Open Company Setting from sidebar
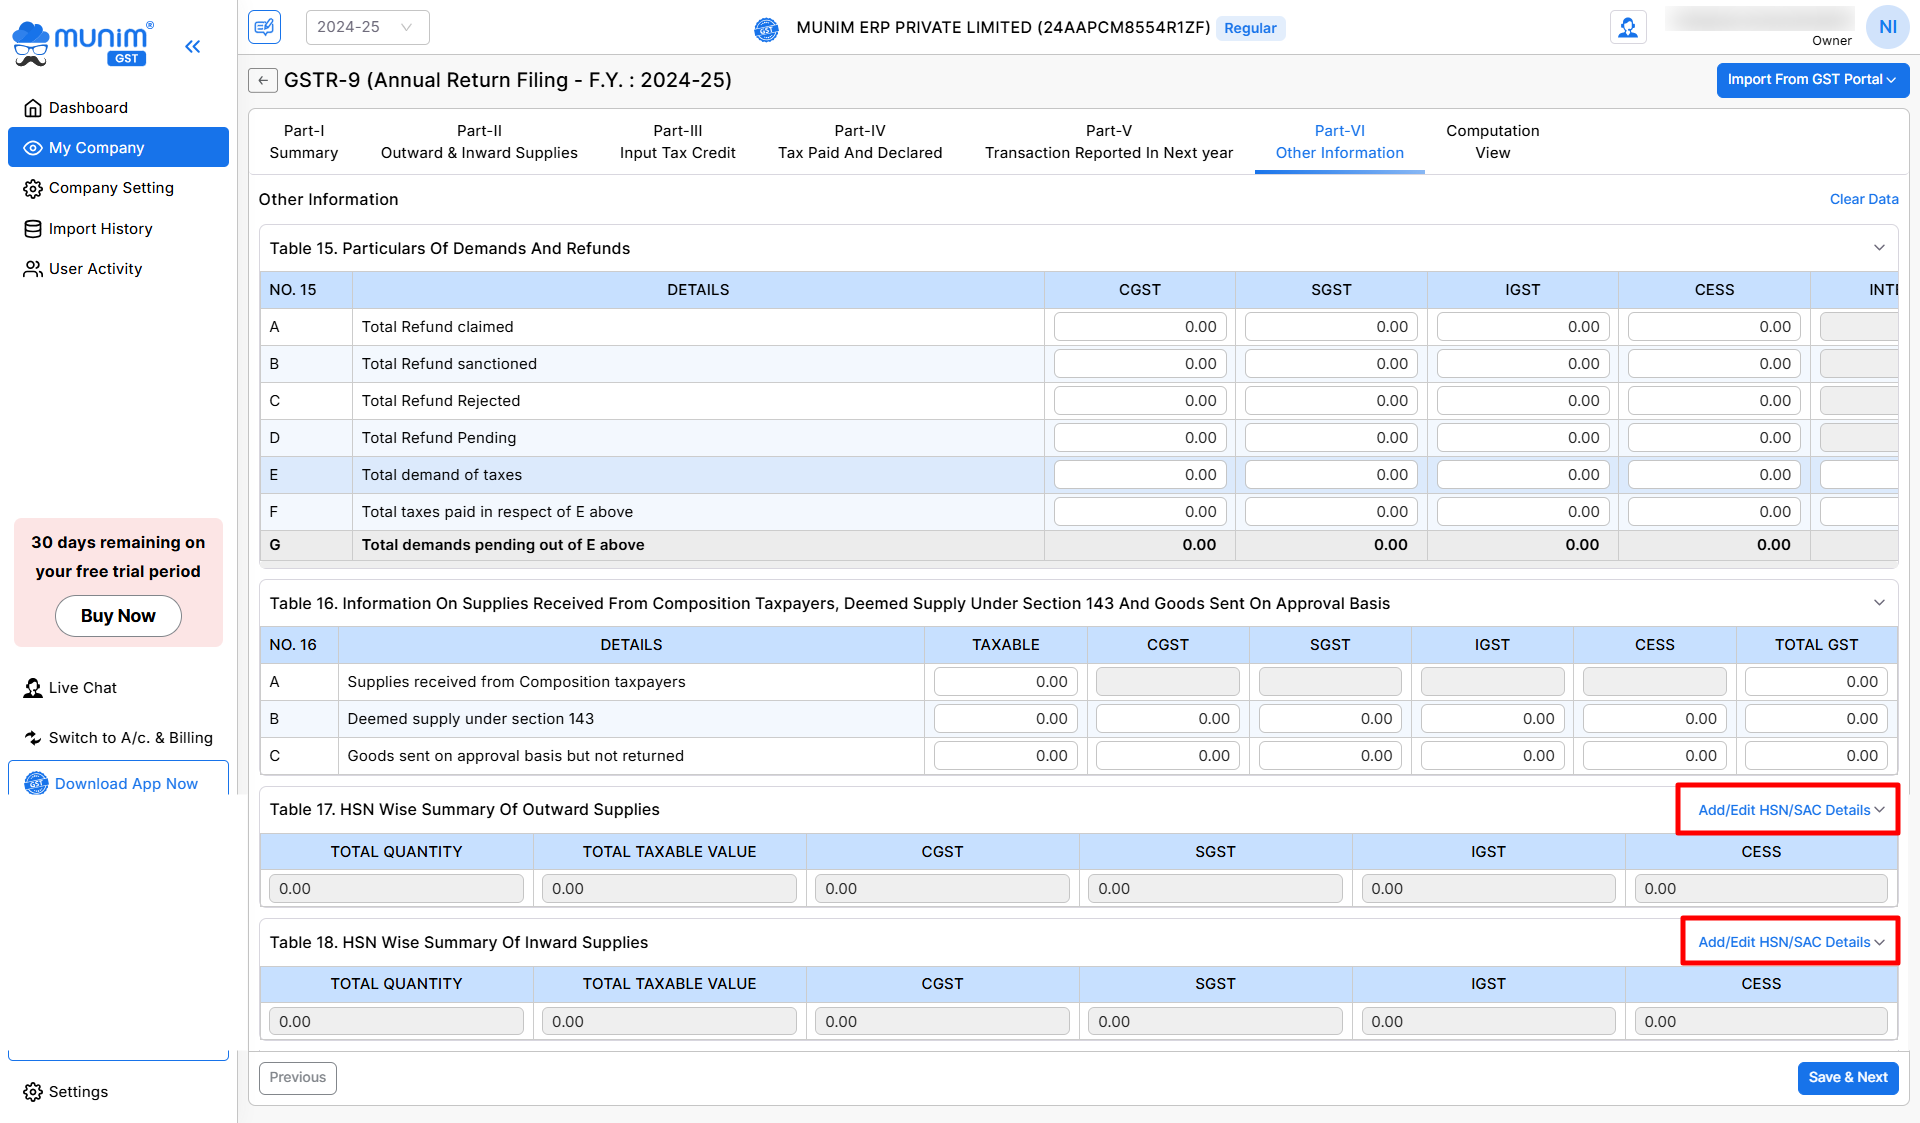This screenshot has width=1920, height=1123. click(111, 188)
